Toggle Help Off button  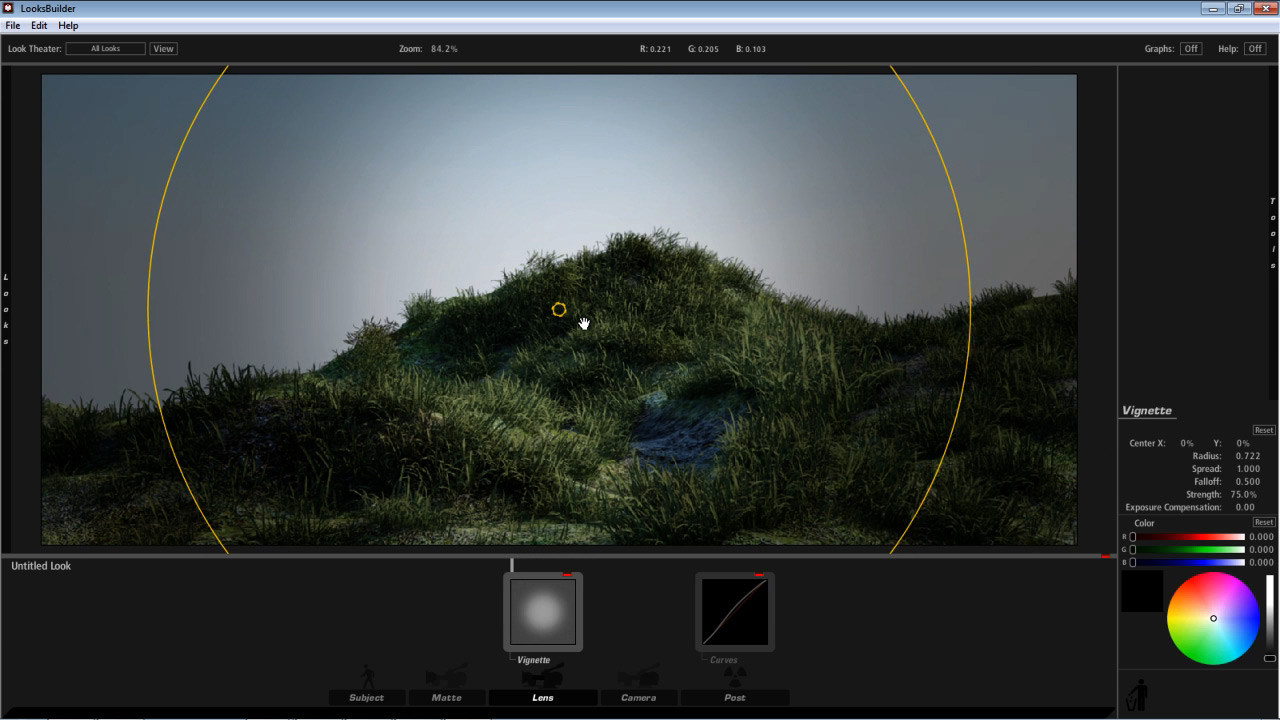(x=1255, y=49)
